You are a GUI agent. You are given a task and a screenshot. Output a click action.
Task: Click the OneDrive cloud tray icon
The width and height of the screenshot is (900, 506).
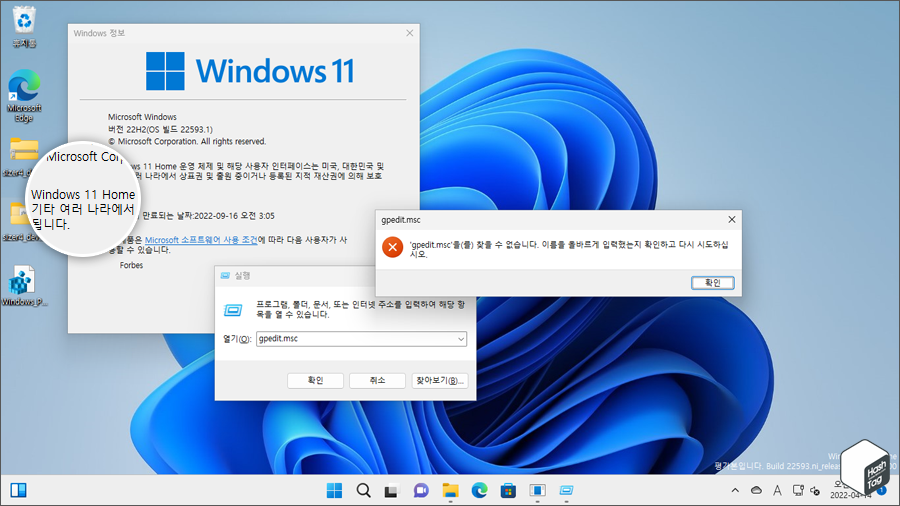(x=757, y=490)
